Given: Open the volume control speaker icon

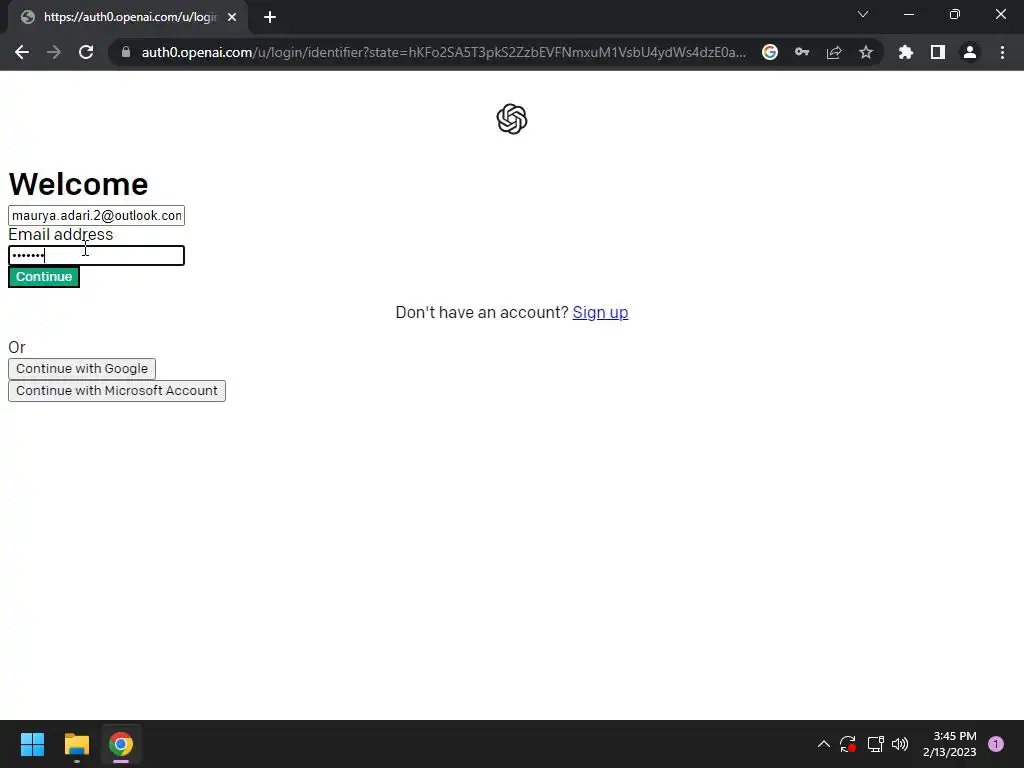Looking at the screenshot, I should [900, 744].
